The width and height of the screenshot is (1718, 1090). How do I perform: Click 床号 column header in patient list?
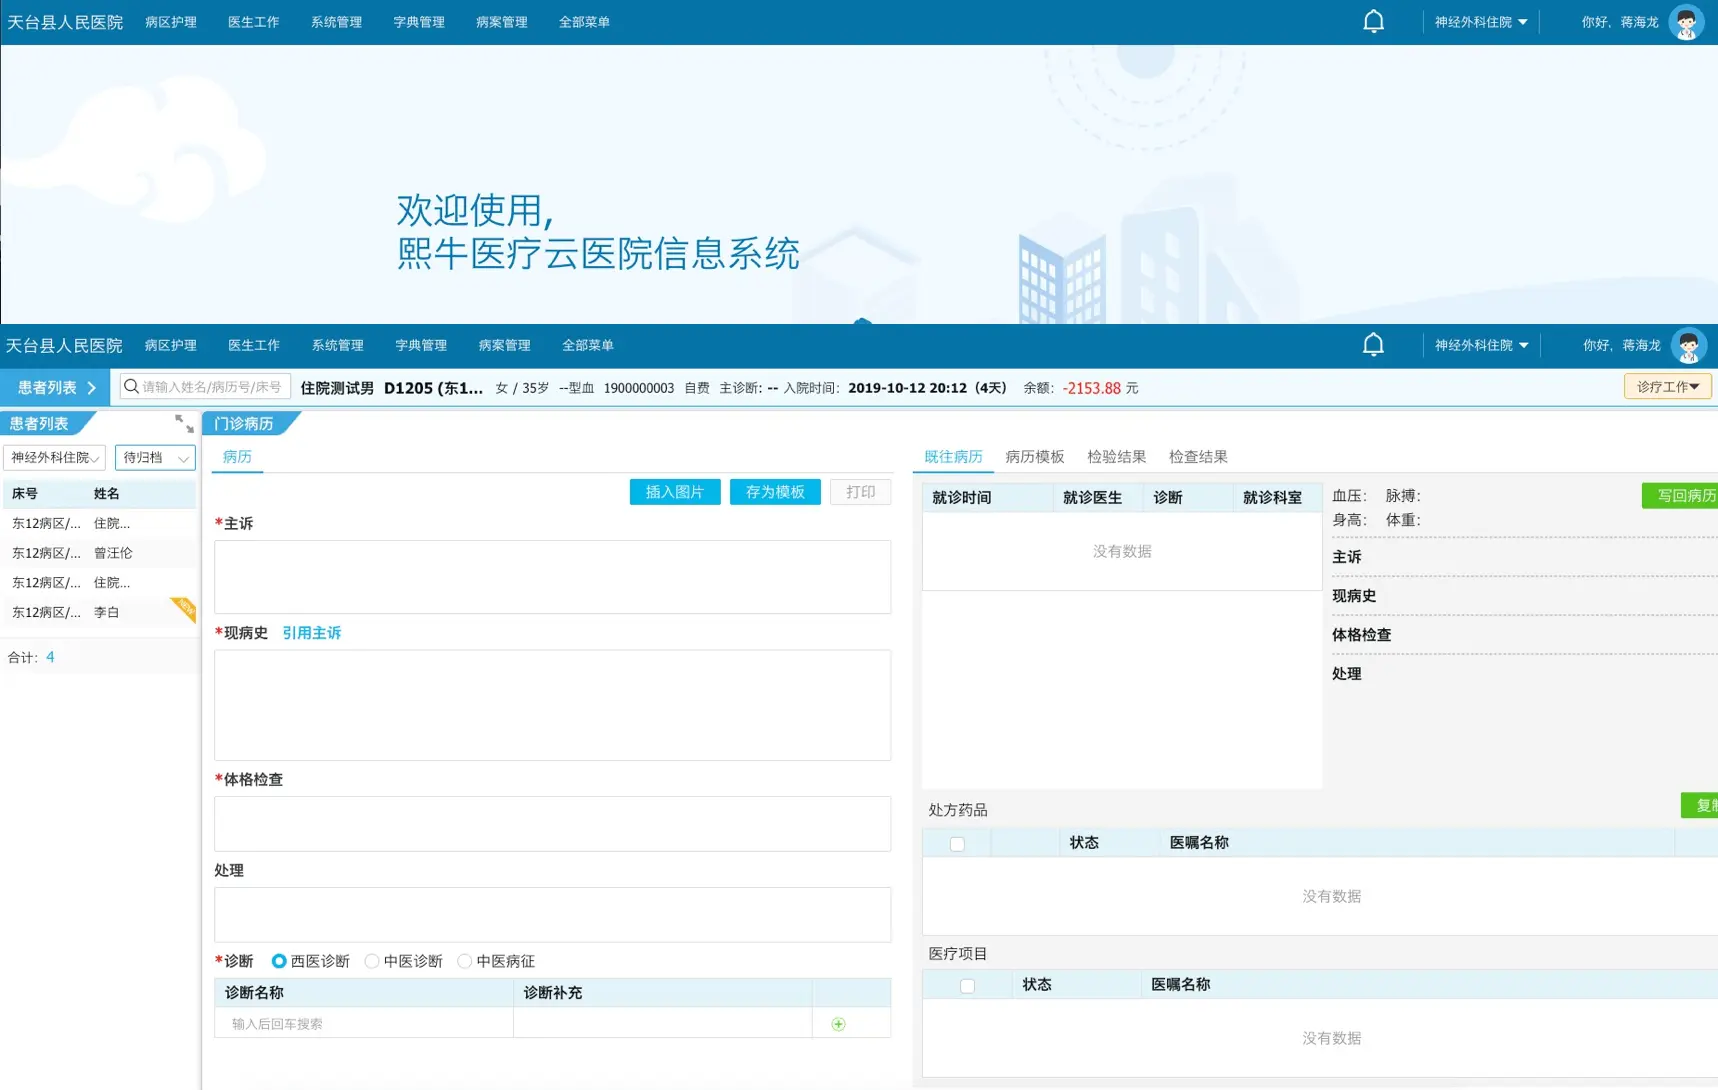pyautogui.click(x=25, y=494)
